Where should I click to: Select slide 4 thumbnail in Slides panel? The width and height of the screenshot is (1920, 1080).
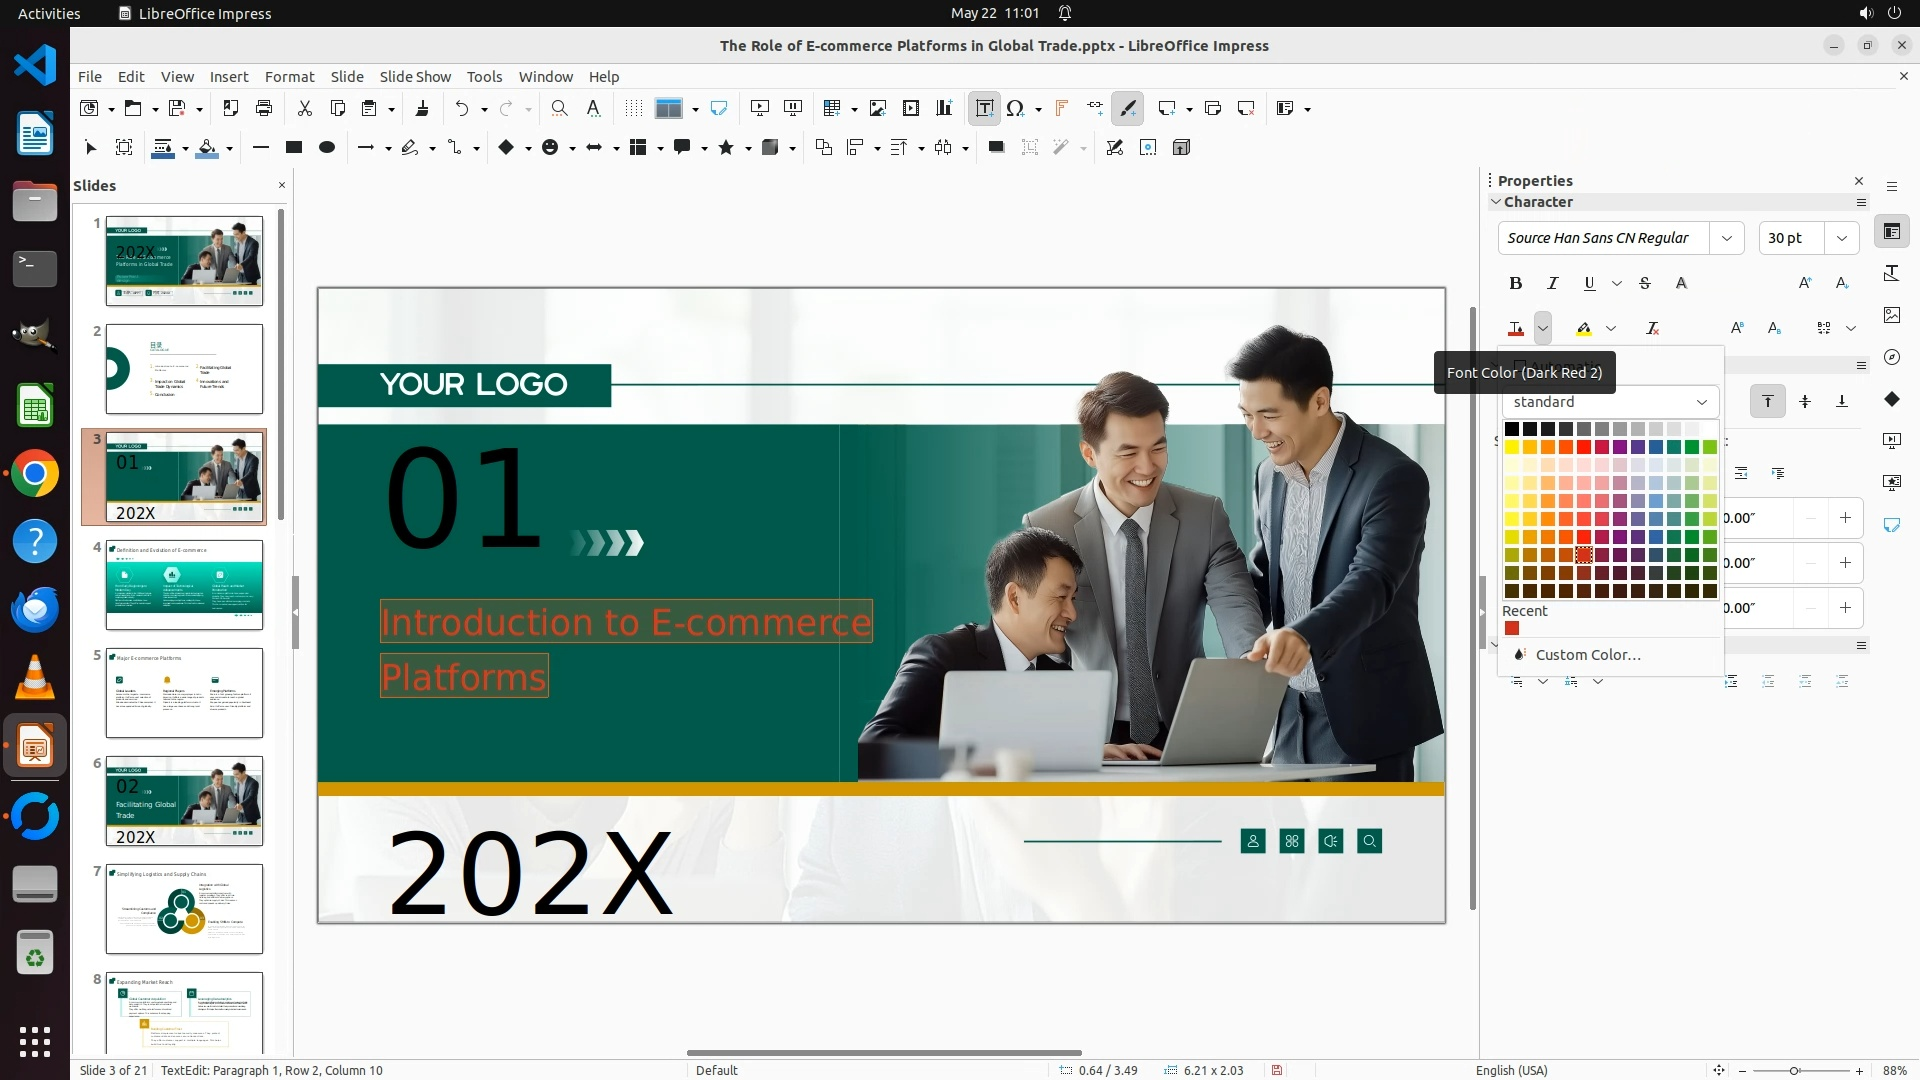pyautogui.click(x=184, y=585)
